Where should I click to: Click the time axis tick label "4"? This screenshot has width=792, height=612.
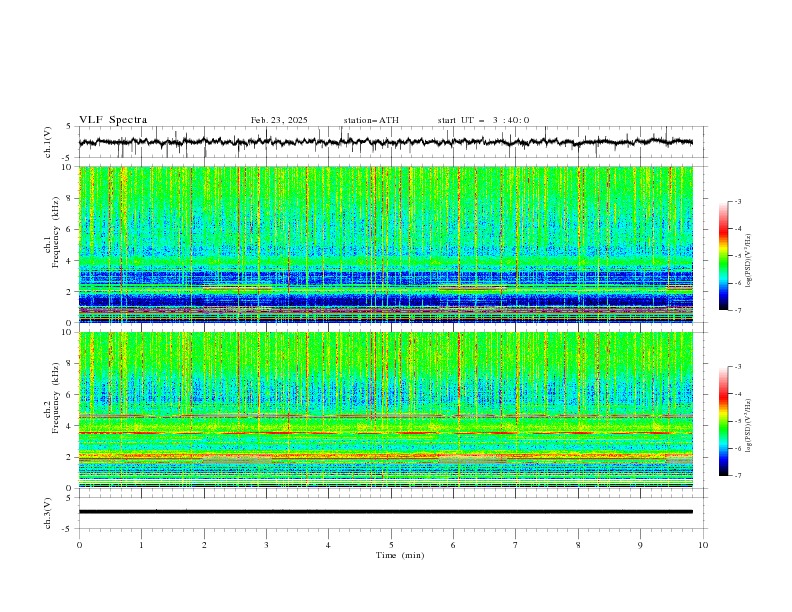tap(328, 545)
